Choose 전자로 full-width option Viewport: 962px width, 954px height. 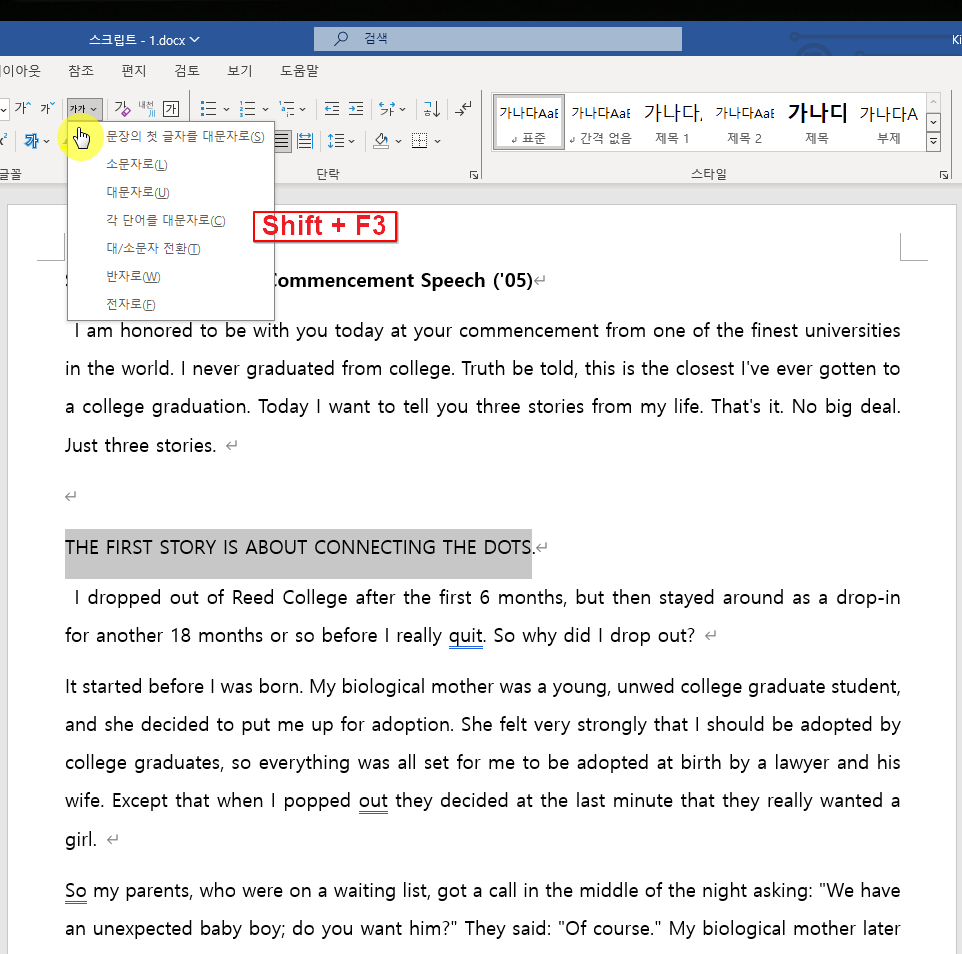[x=171, y=304]
